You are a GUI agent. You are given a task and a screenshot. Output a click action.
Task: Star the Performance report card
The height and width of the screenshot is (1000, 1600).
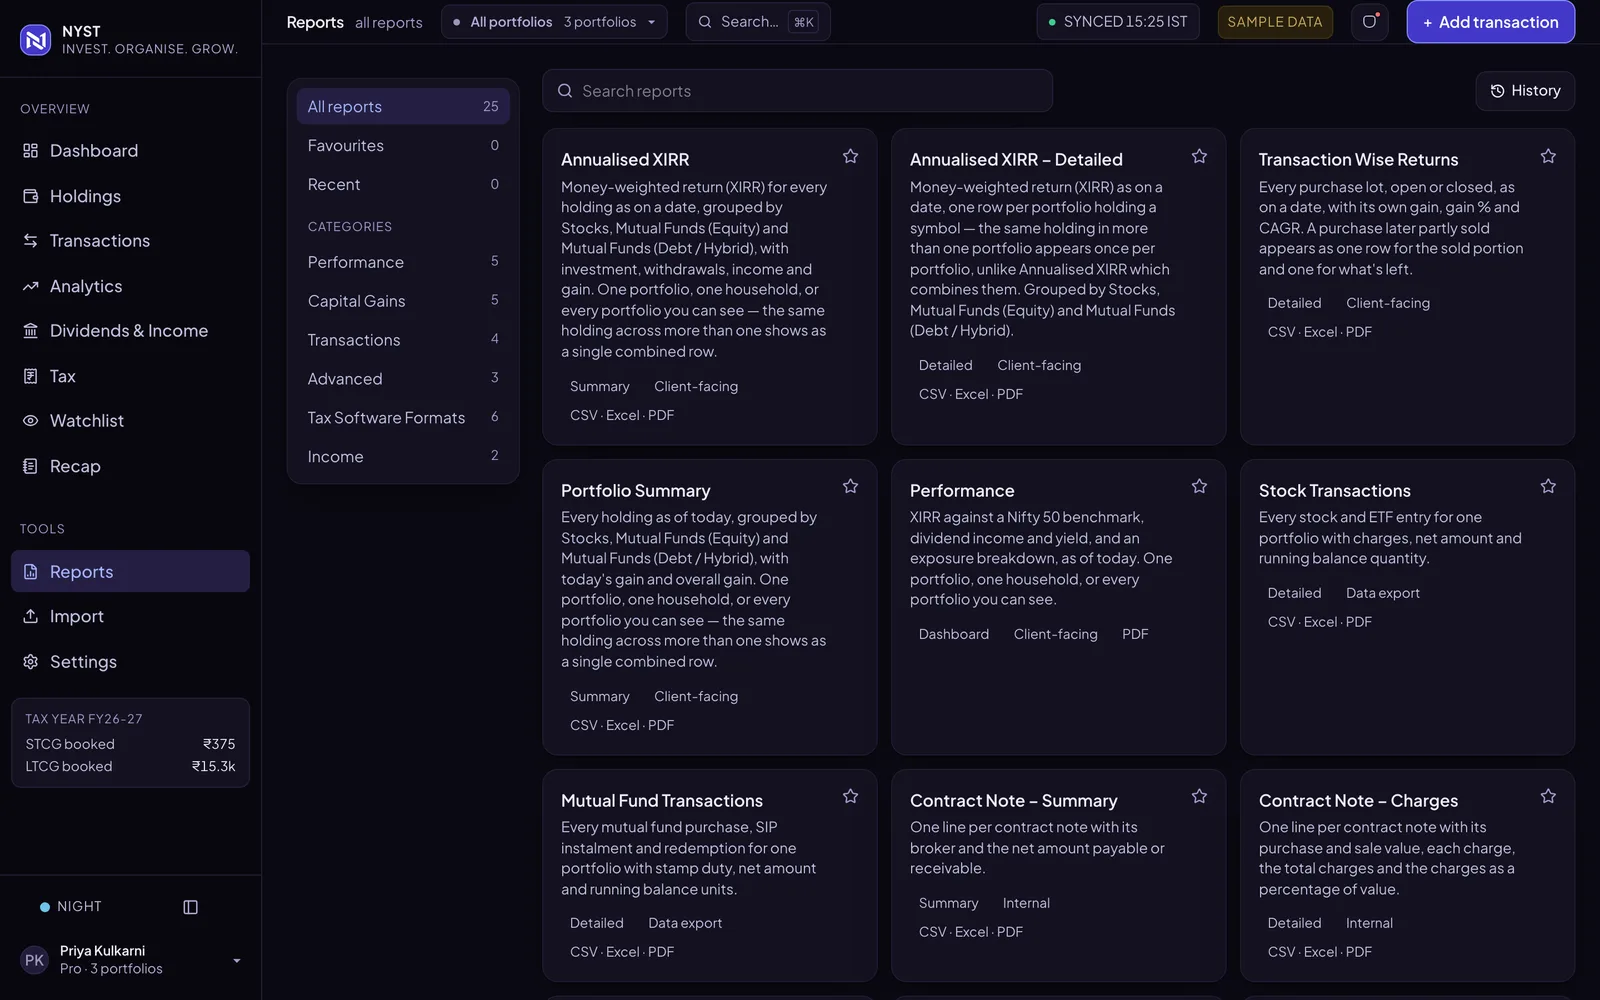point(1199,486)
